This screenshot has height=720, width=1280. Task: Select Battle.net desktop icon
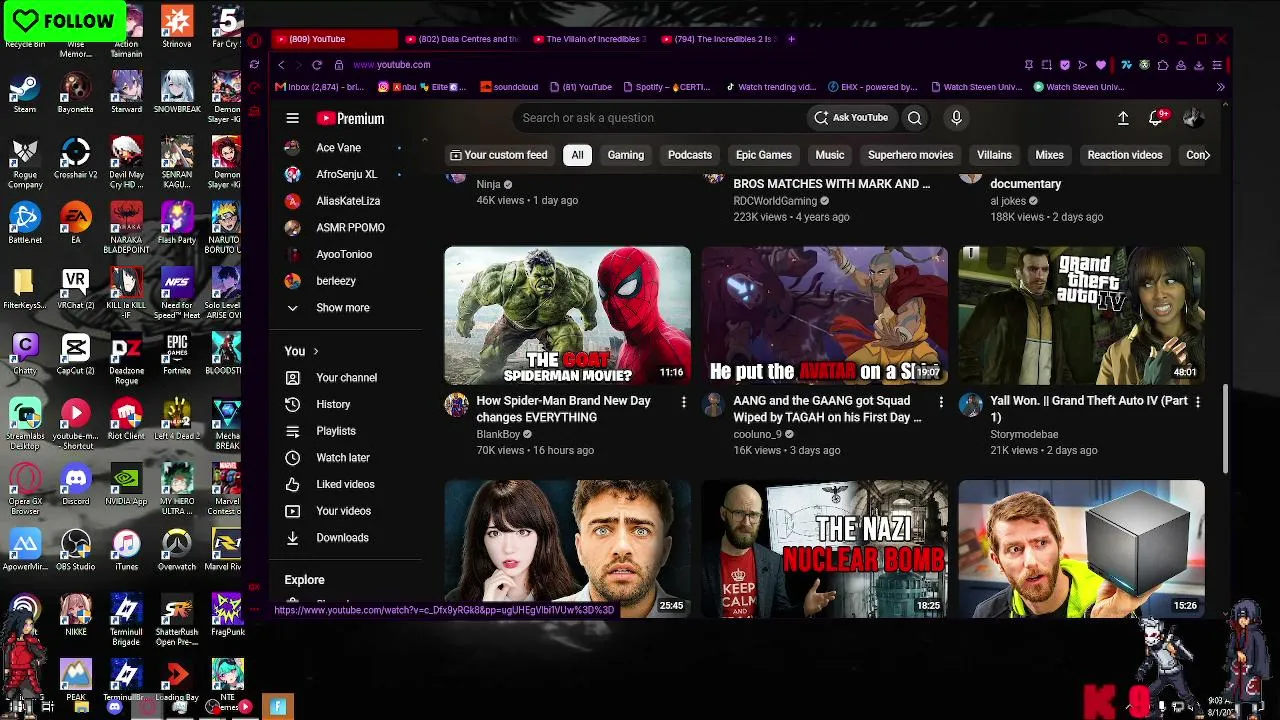[x=25, y=224]
